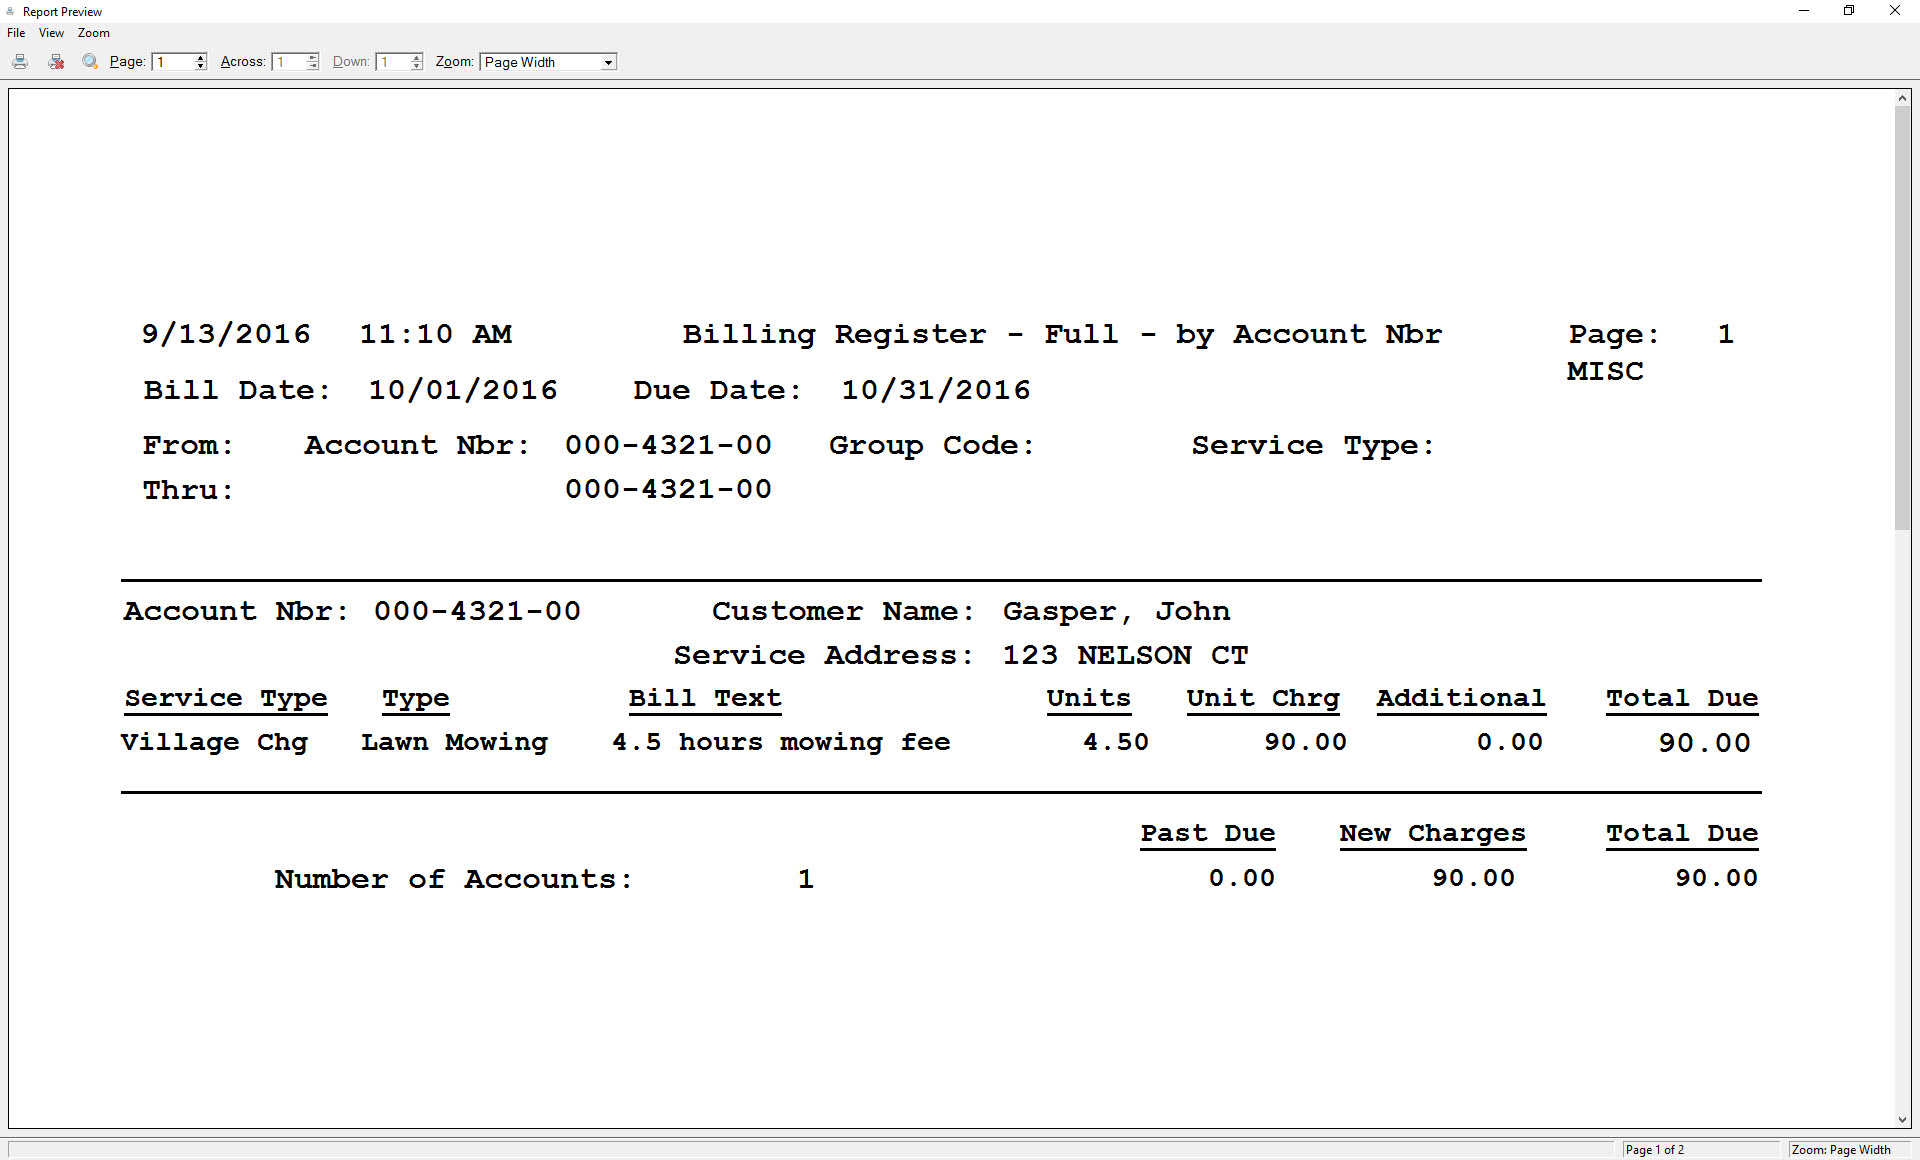
Task: Click the report timestamp '9/13/2016'
Action: (x=226, y=335)
